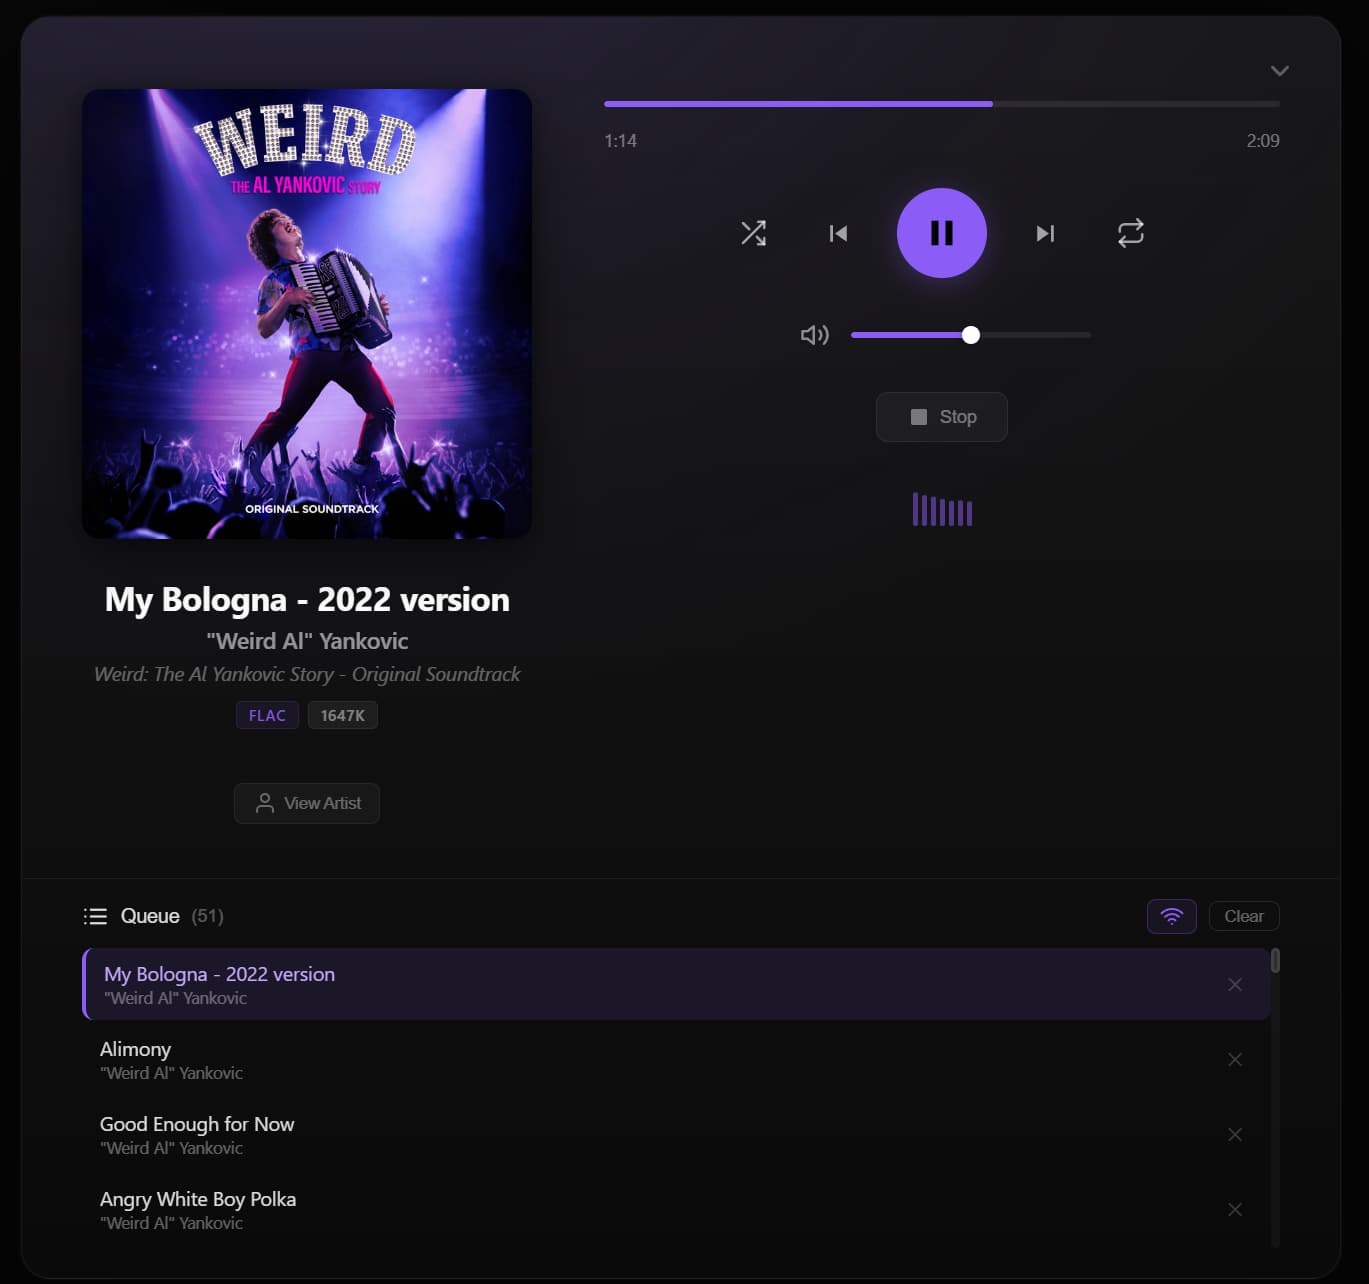Click the volume slider handle
Screen dimensions: 1369x1284
[970, 335]
